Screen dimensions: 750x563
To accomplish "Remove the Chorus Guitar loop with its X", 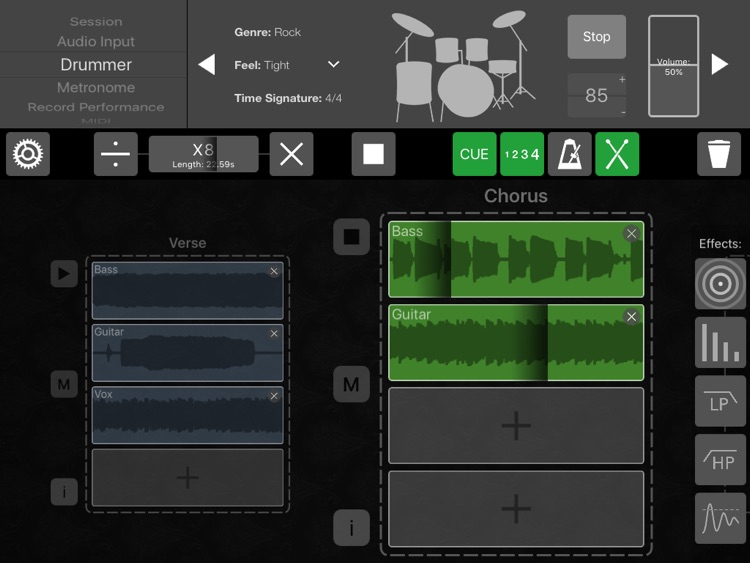I will (631, 317).
